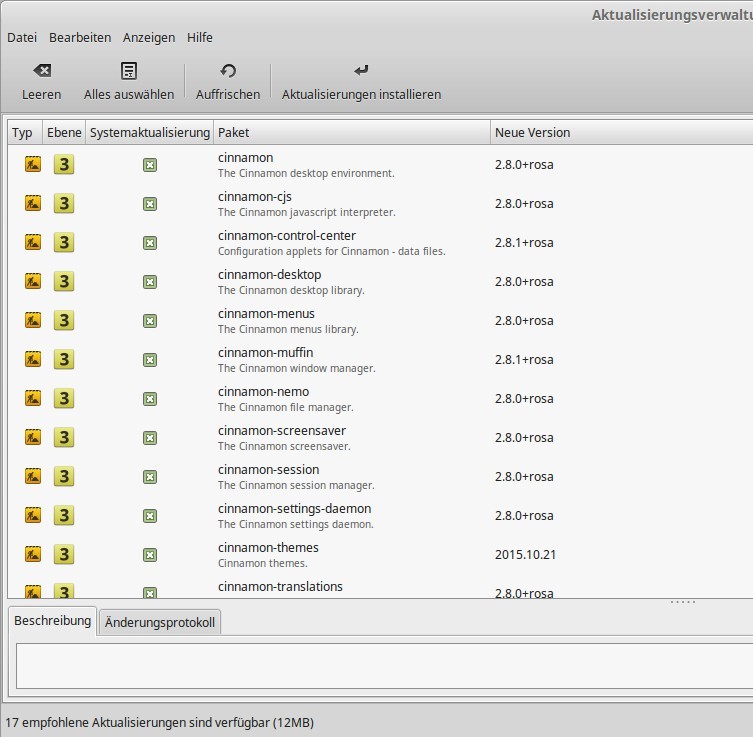Click level 3 badge for cinnamon row
Screen dimensions: 753x737
click(x=64, y=164)
